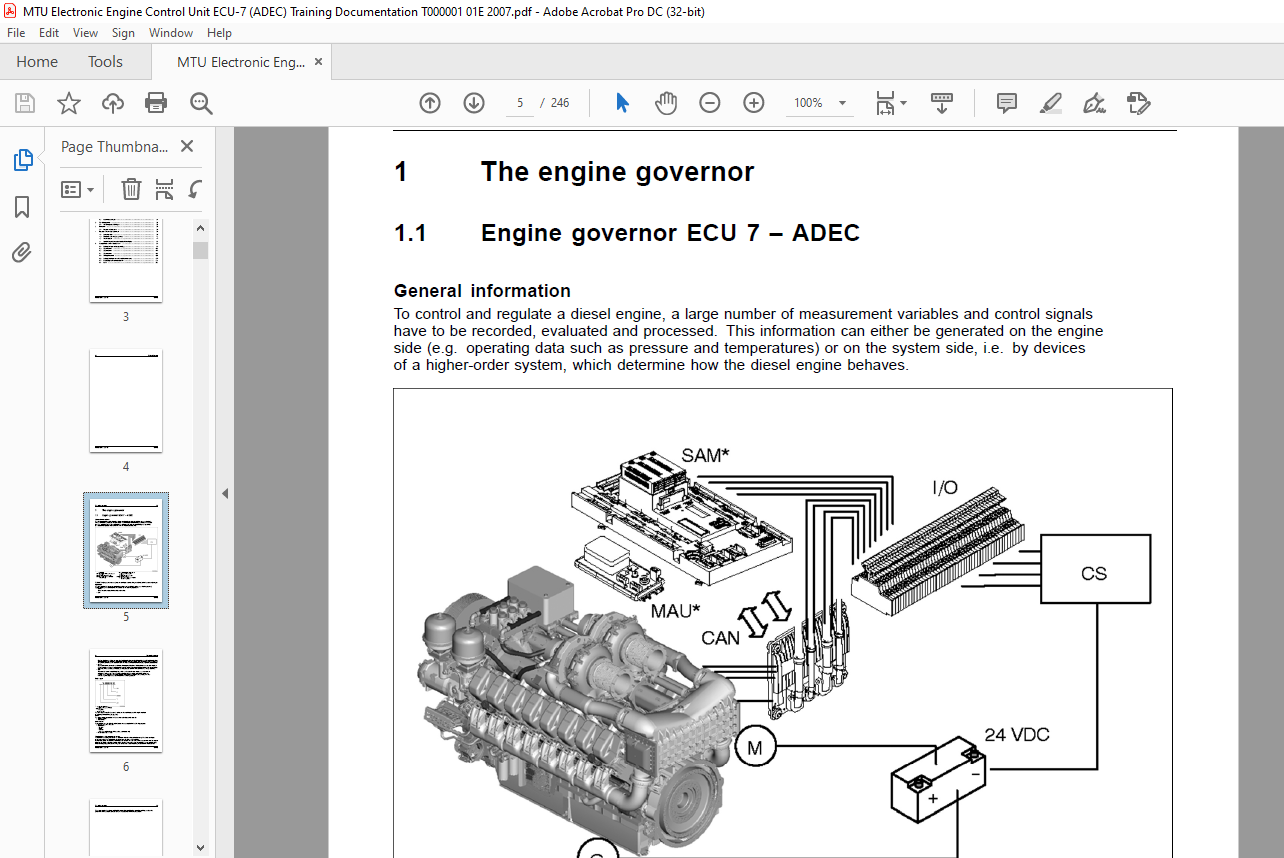Image resolution: width=1284 pixels, height=858 pixels.
Task: Zoom in with the plus icon
Action: 754,103
